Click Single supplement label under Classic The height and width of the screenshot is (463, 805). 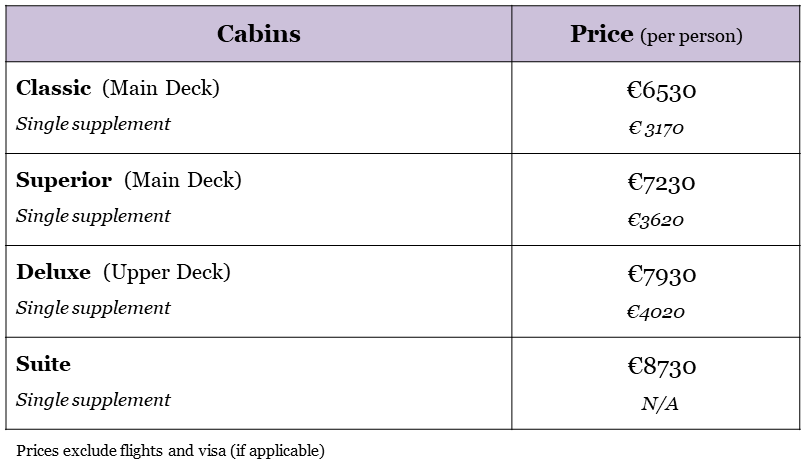93,124
